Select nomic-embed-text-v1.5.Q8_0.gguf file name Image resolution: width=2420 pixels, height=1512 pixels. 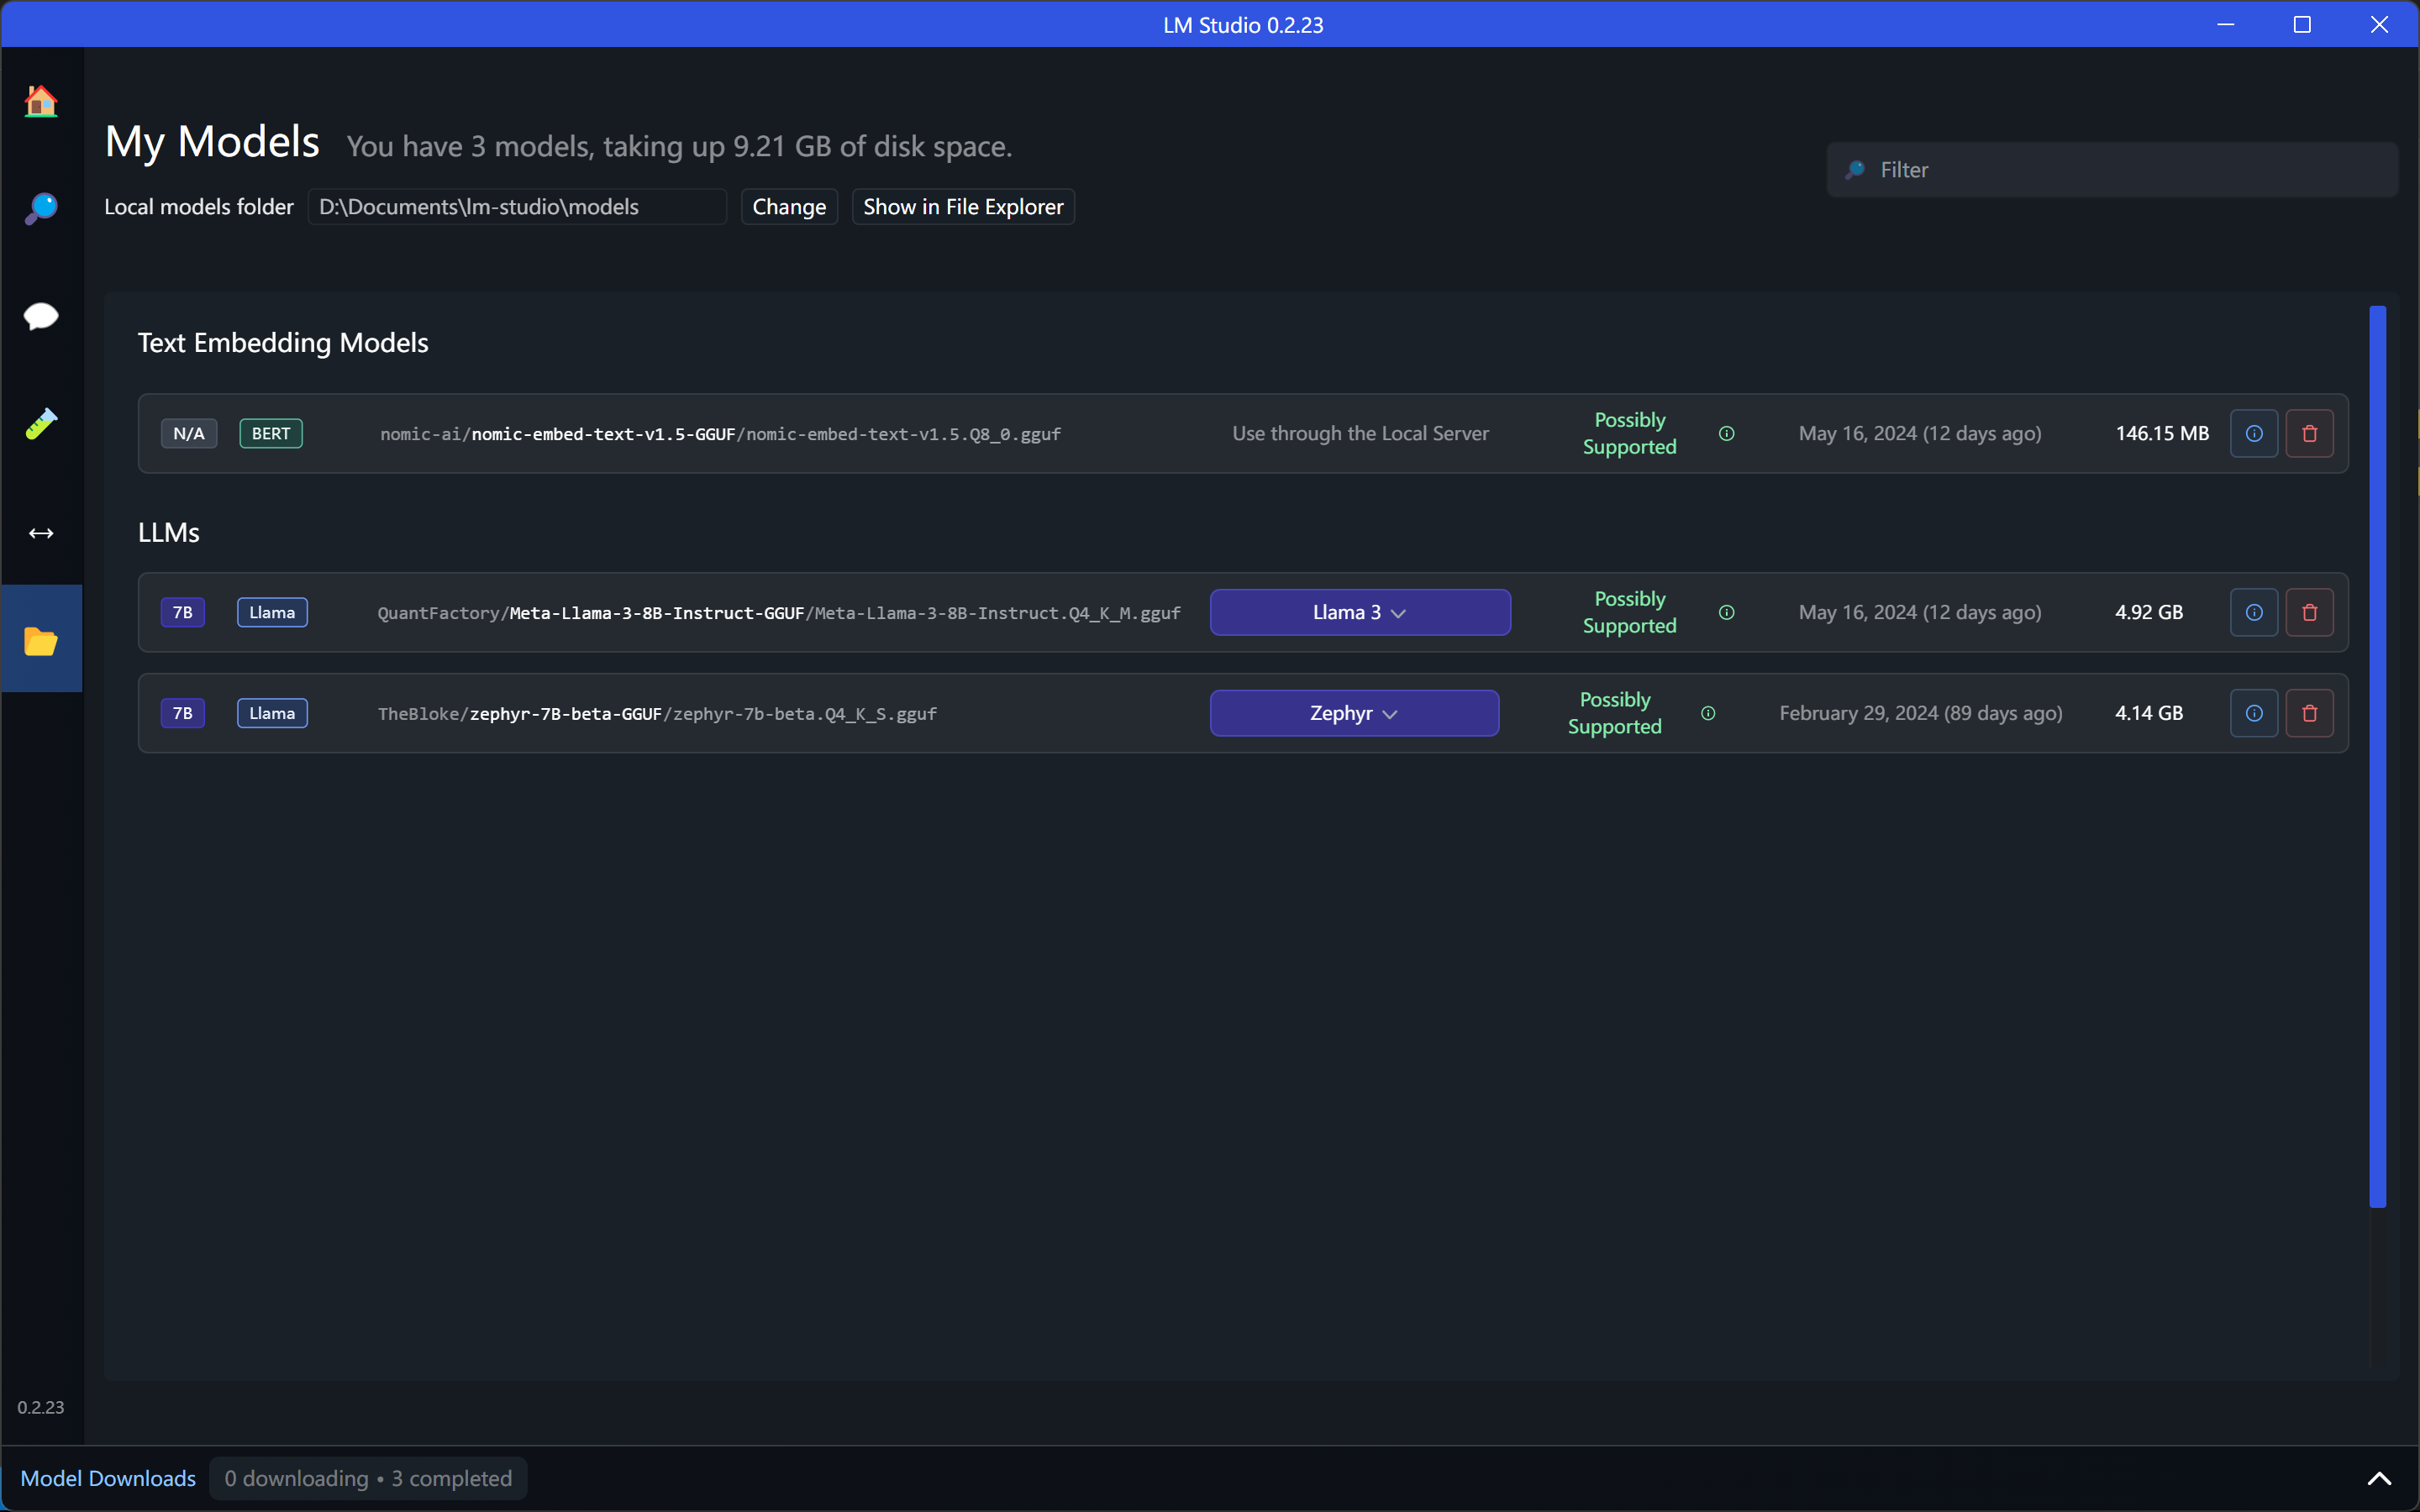(x=904, y=434)
